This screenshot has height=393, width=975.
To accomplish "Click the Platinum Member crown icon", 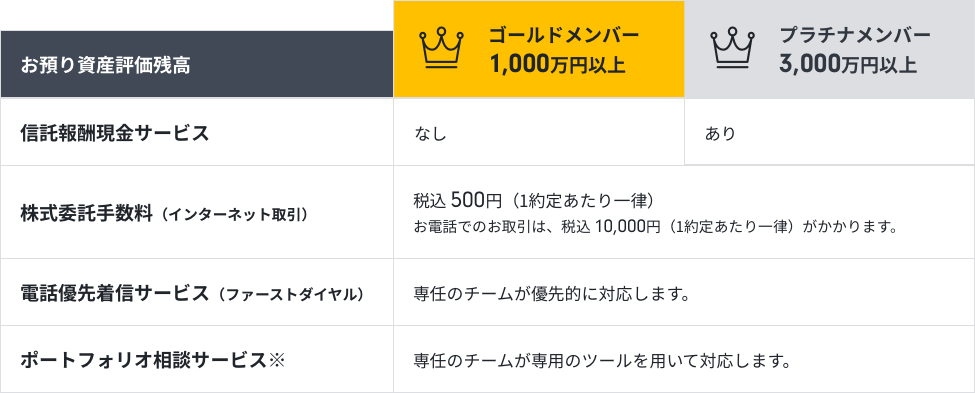I will [x=732, y=48].
